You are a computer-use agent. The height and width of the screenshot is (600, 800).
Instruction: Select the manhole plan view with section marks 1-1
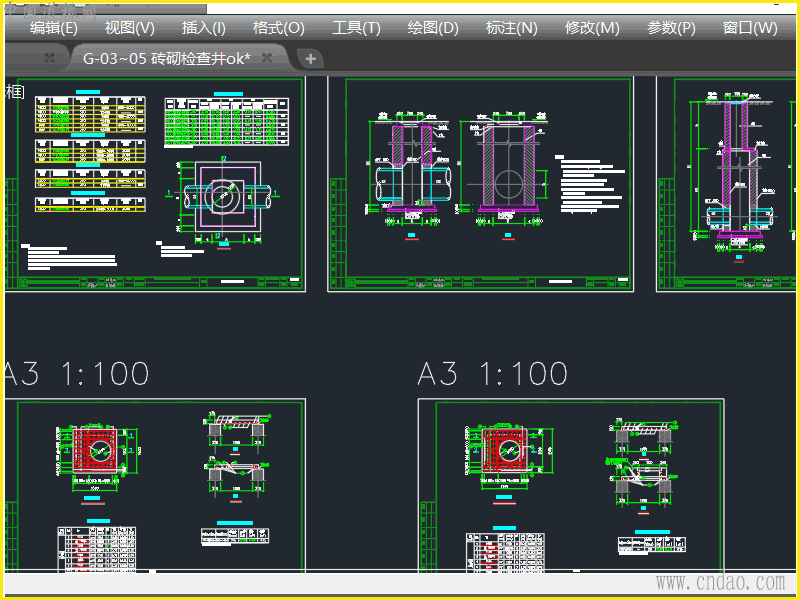tap(222, 198)
